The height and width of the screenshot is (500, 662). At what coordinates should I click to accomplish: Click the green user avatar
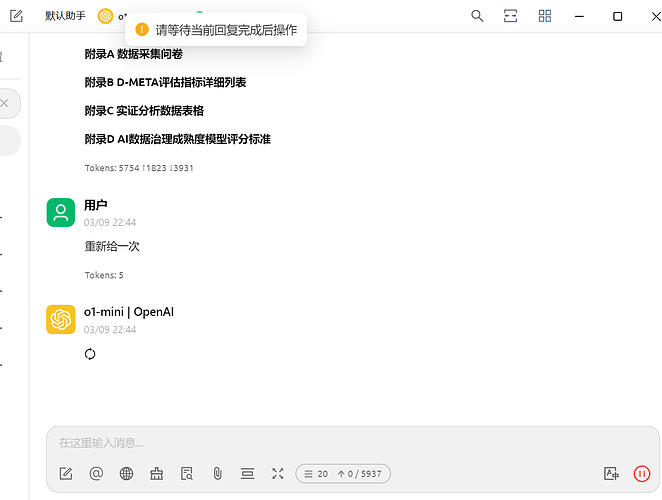coord(61,212)
